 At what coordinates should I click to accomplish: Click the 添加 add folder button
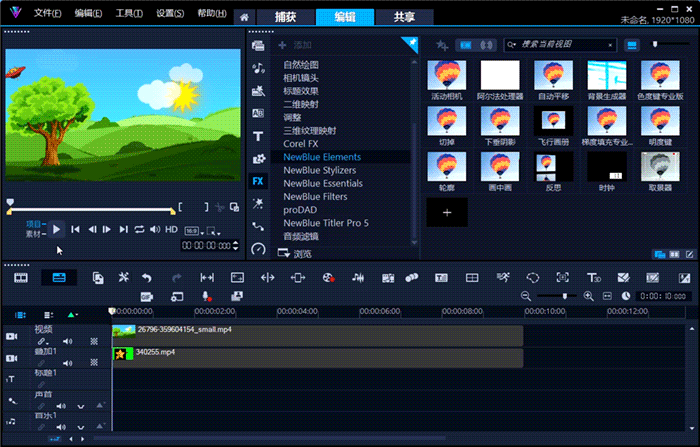click(x=295, y=45)
